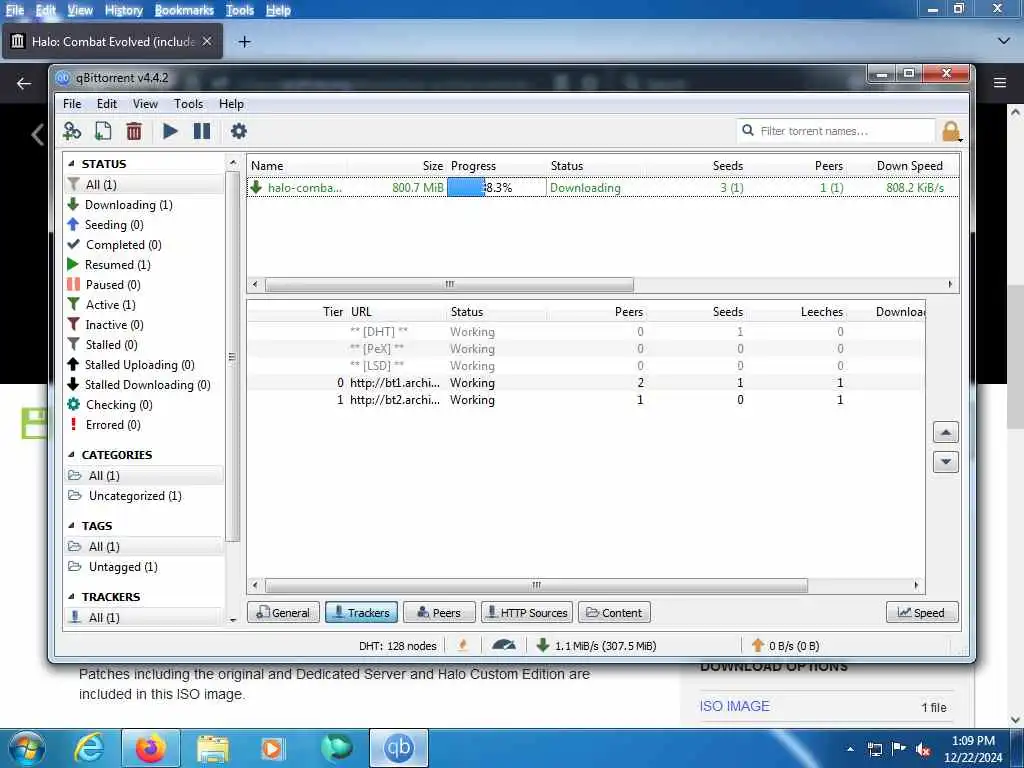The image size is (1024, 768).
Task: Click the torrent progress bar at 8.3%
Action: click(496, 187)
